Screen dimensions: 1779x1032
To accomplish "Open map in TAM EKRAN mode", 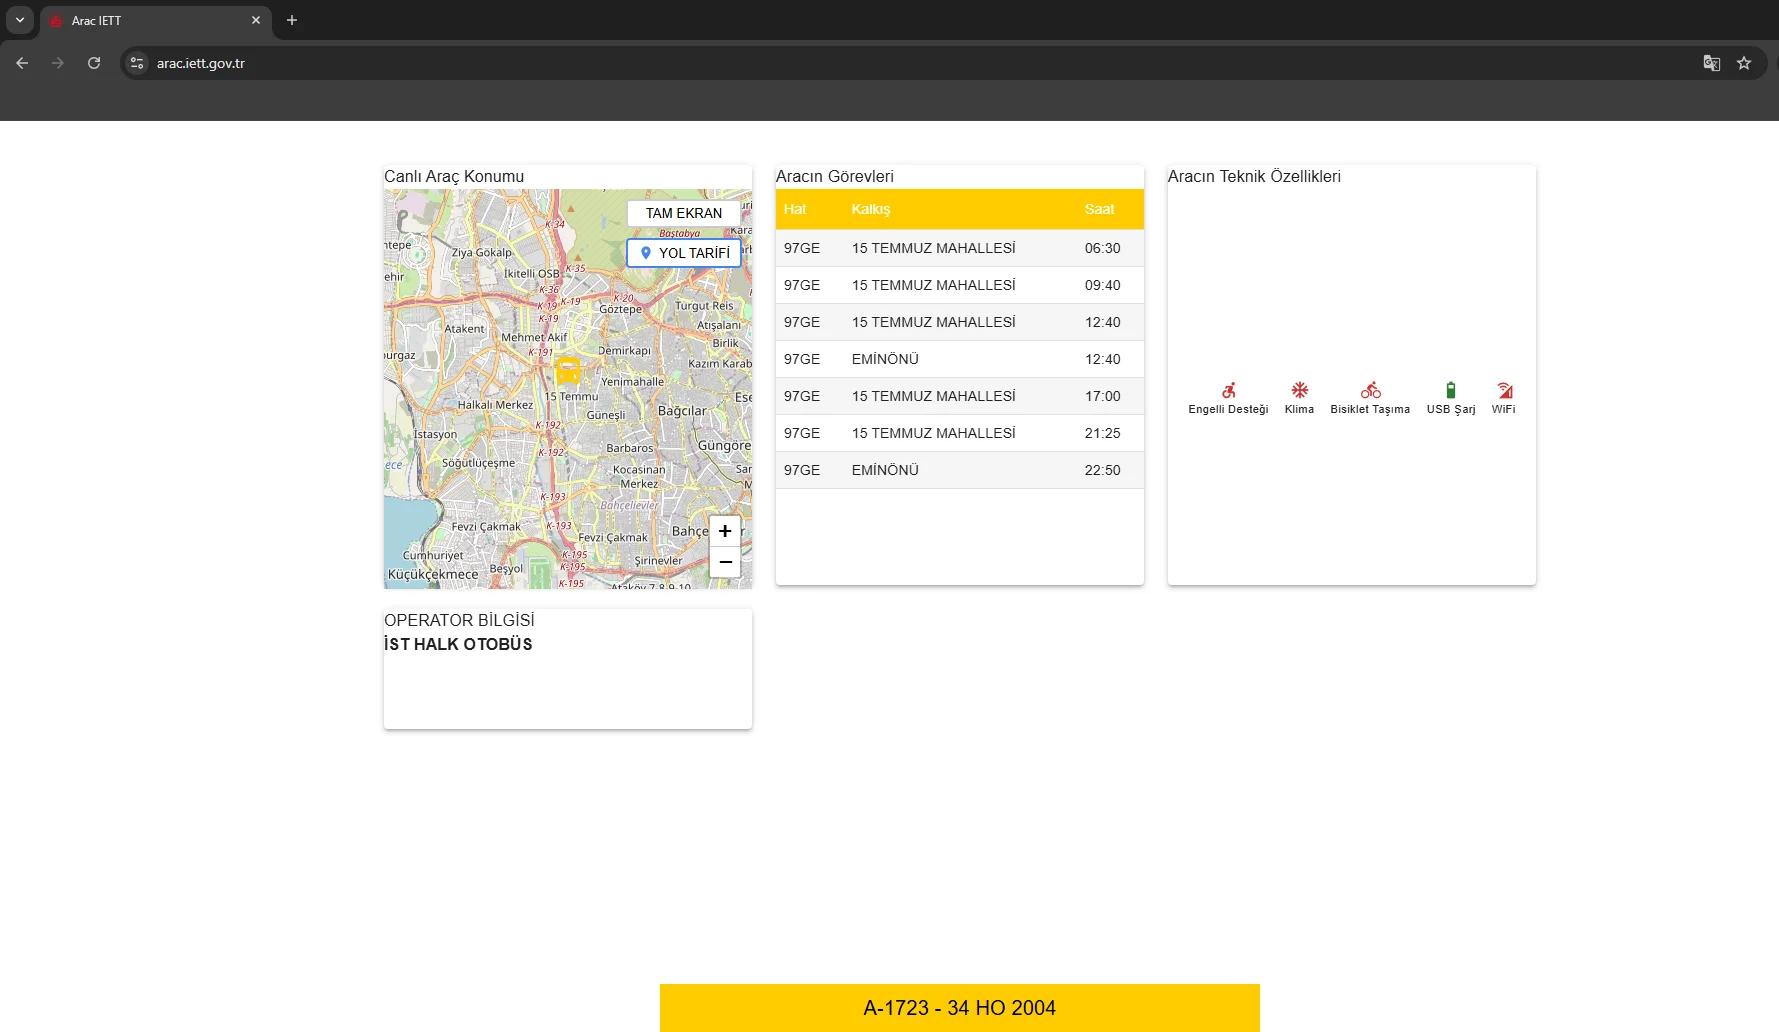I will pyautogui.click(x=683, y=213).
